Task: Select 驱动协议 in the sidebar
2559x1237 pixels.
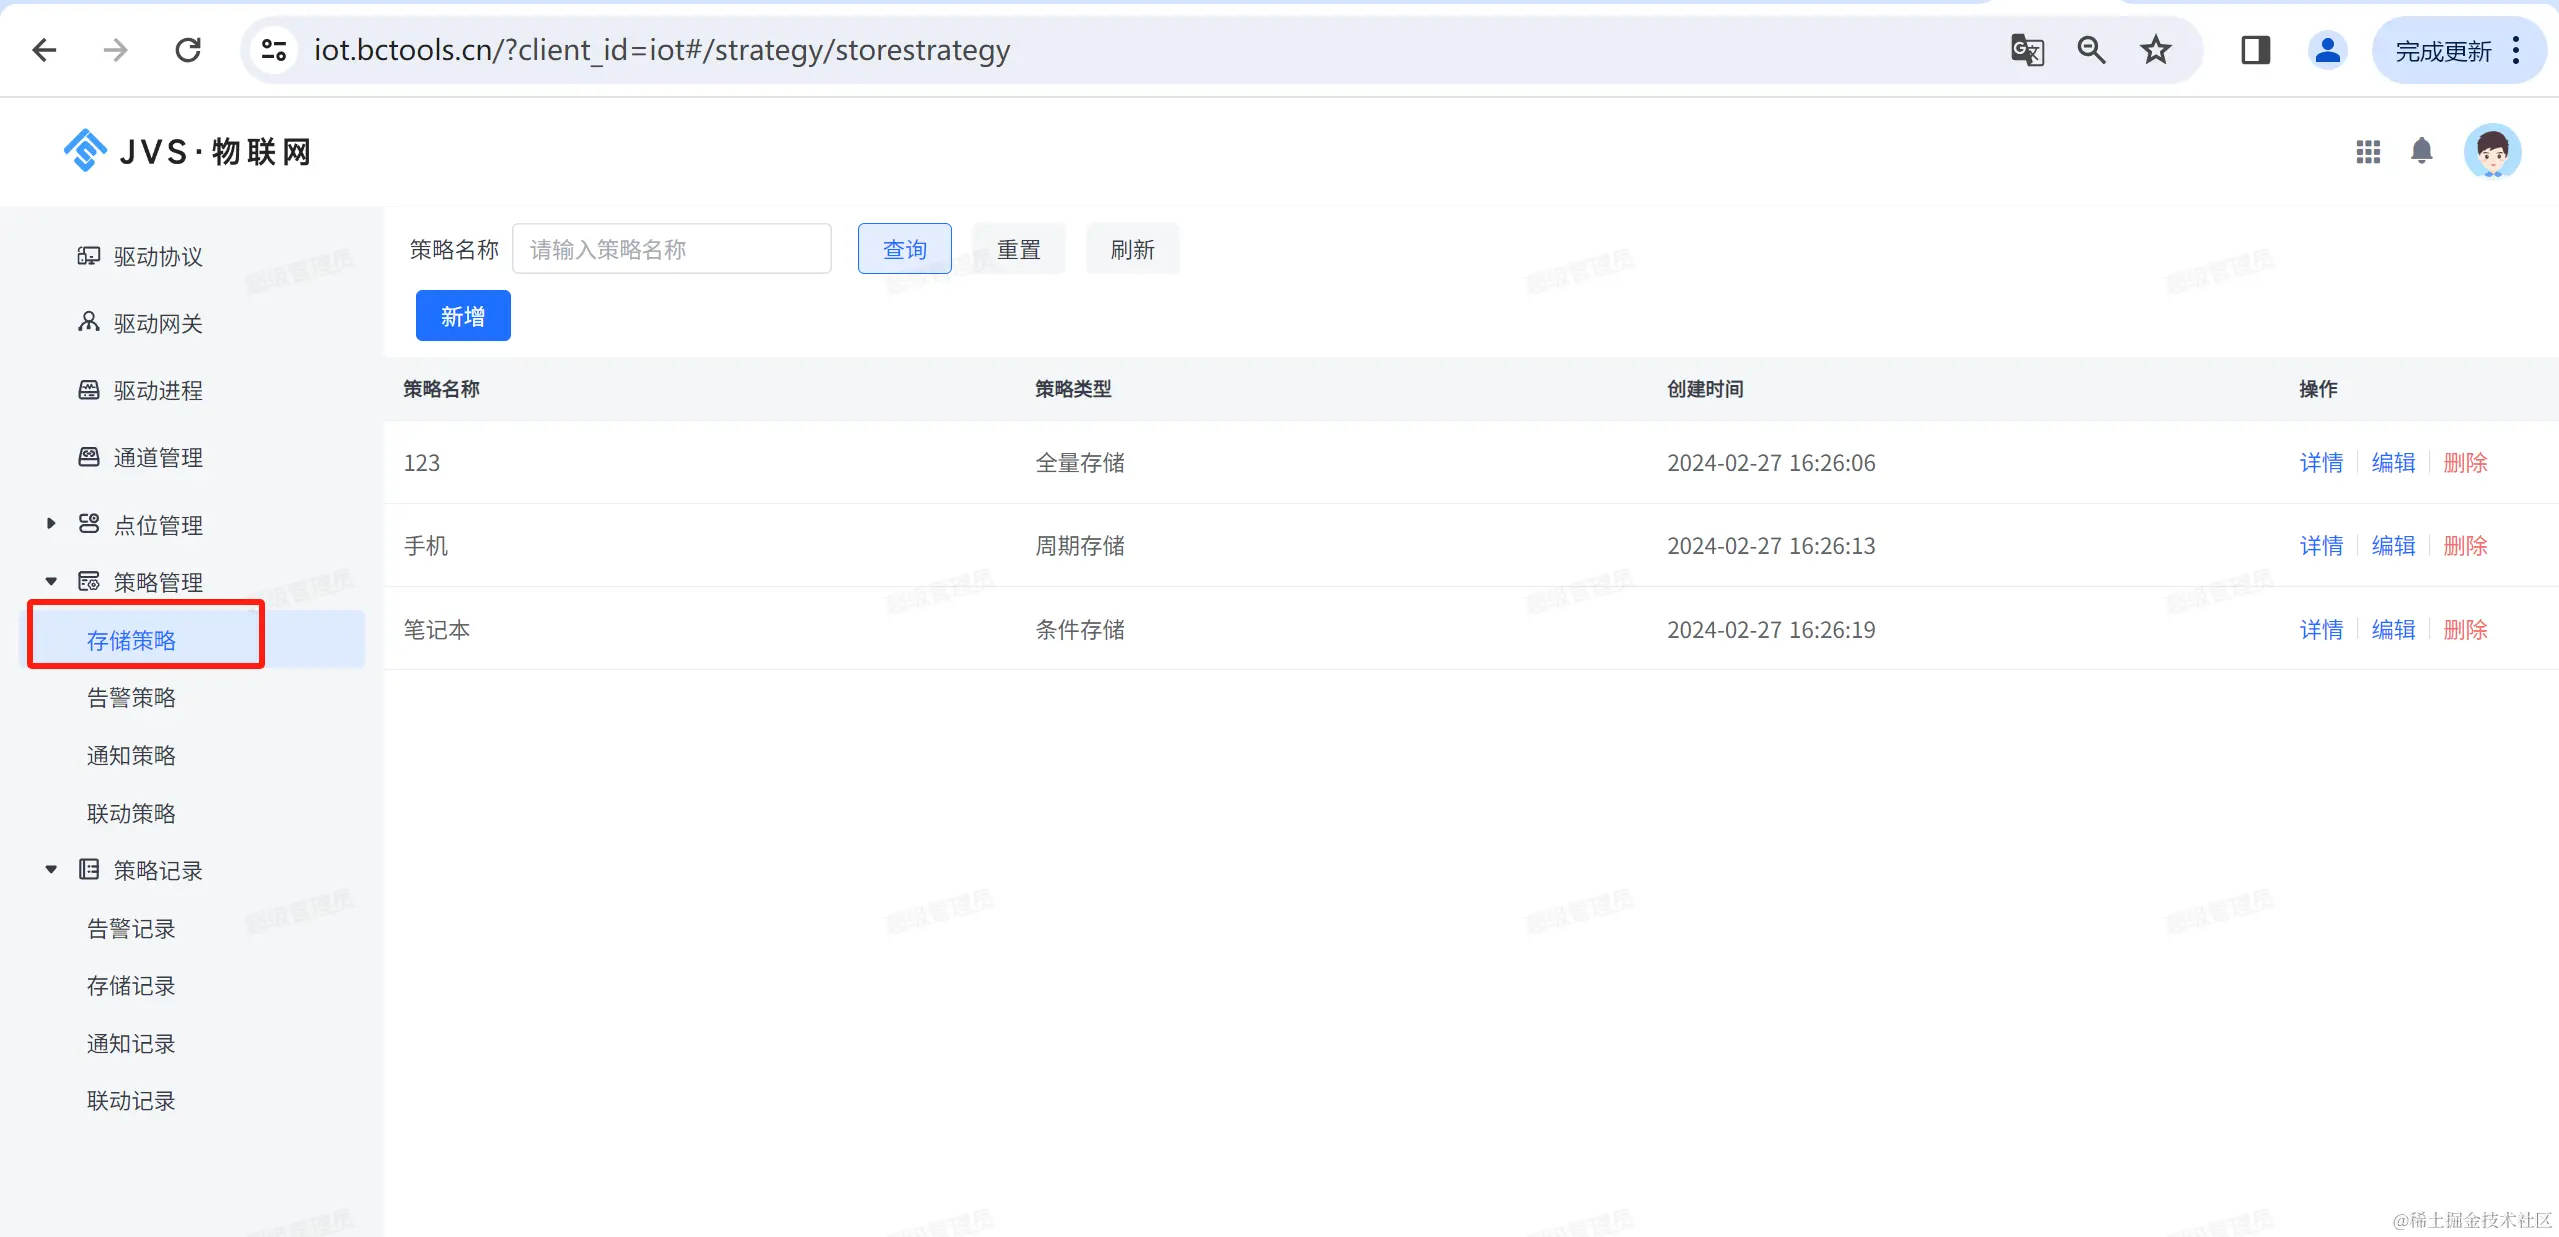Action: [x=158, y=257]
